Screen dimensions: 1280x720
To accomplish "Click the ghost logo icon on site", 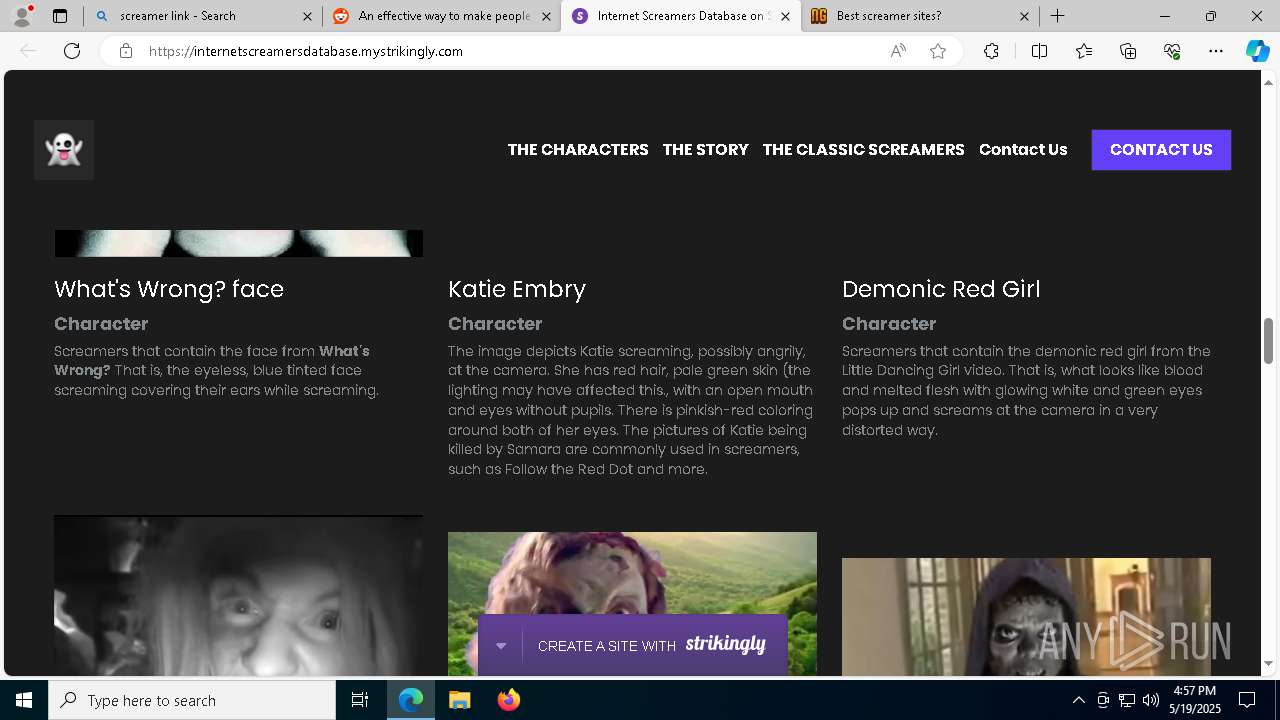I will [64, 150].
